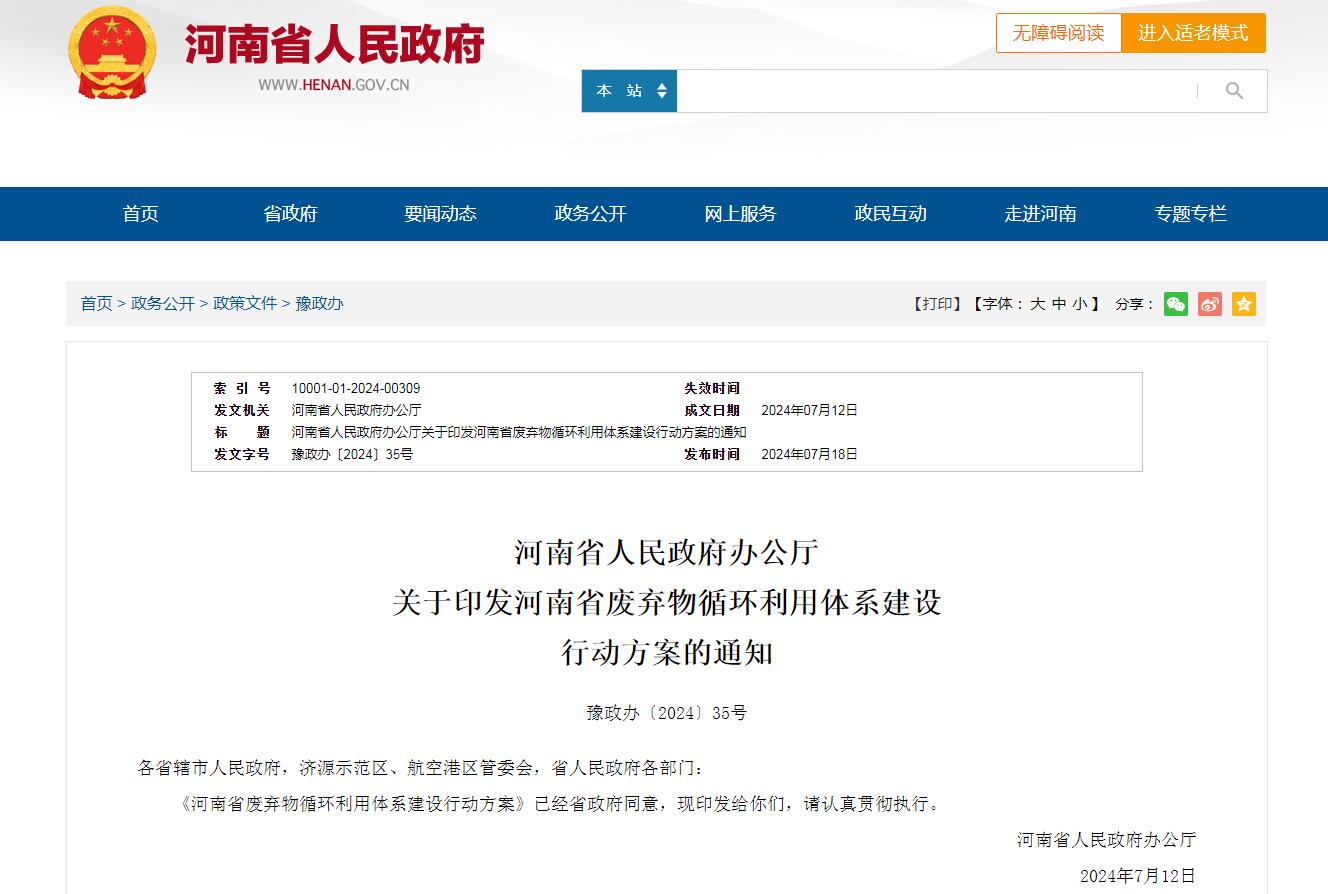Click the yellow star favorite icon
Screen dimensions: 1328x894
[1243, 304]
